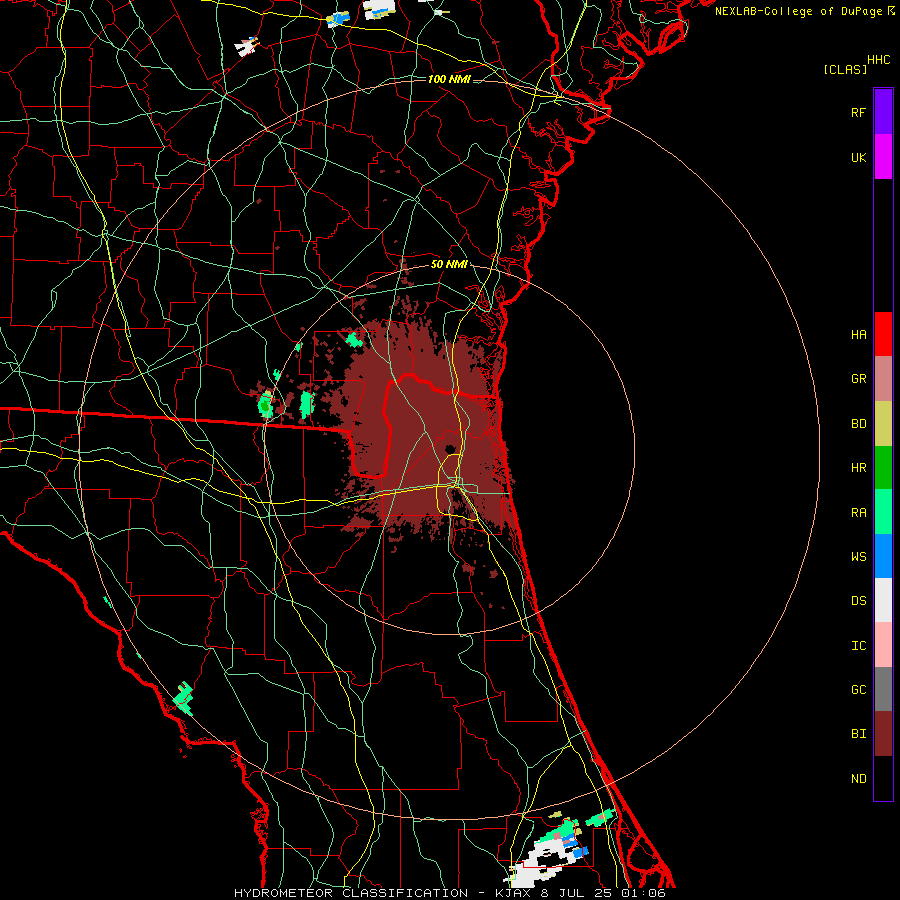The image size is (900, 900).
Task: Click the RA legend label
Action: 858,513
